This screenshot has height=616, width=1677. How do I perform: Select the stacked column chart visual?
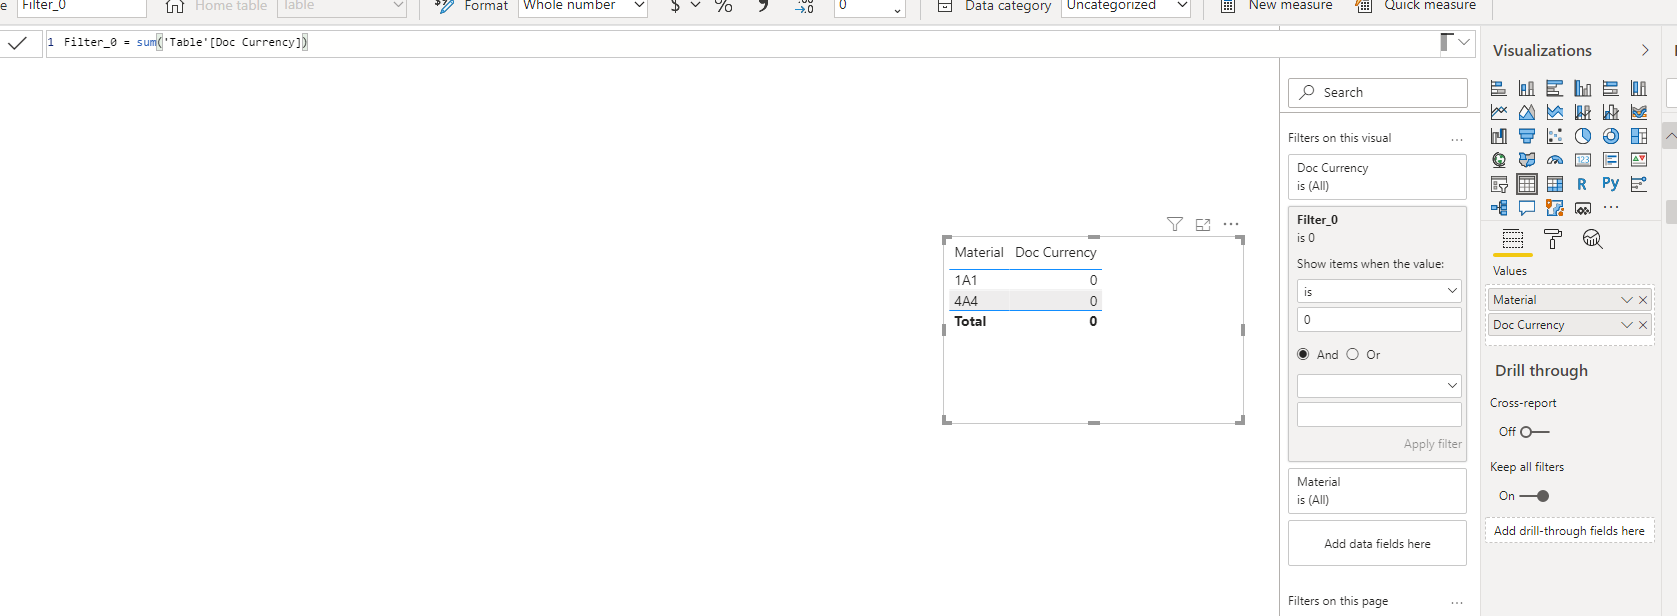point(1526,88)
